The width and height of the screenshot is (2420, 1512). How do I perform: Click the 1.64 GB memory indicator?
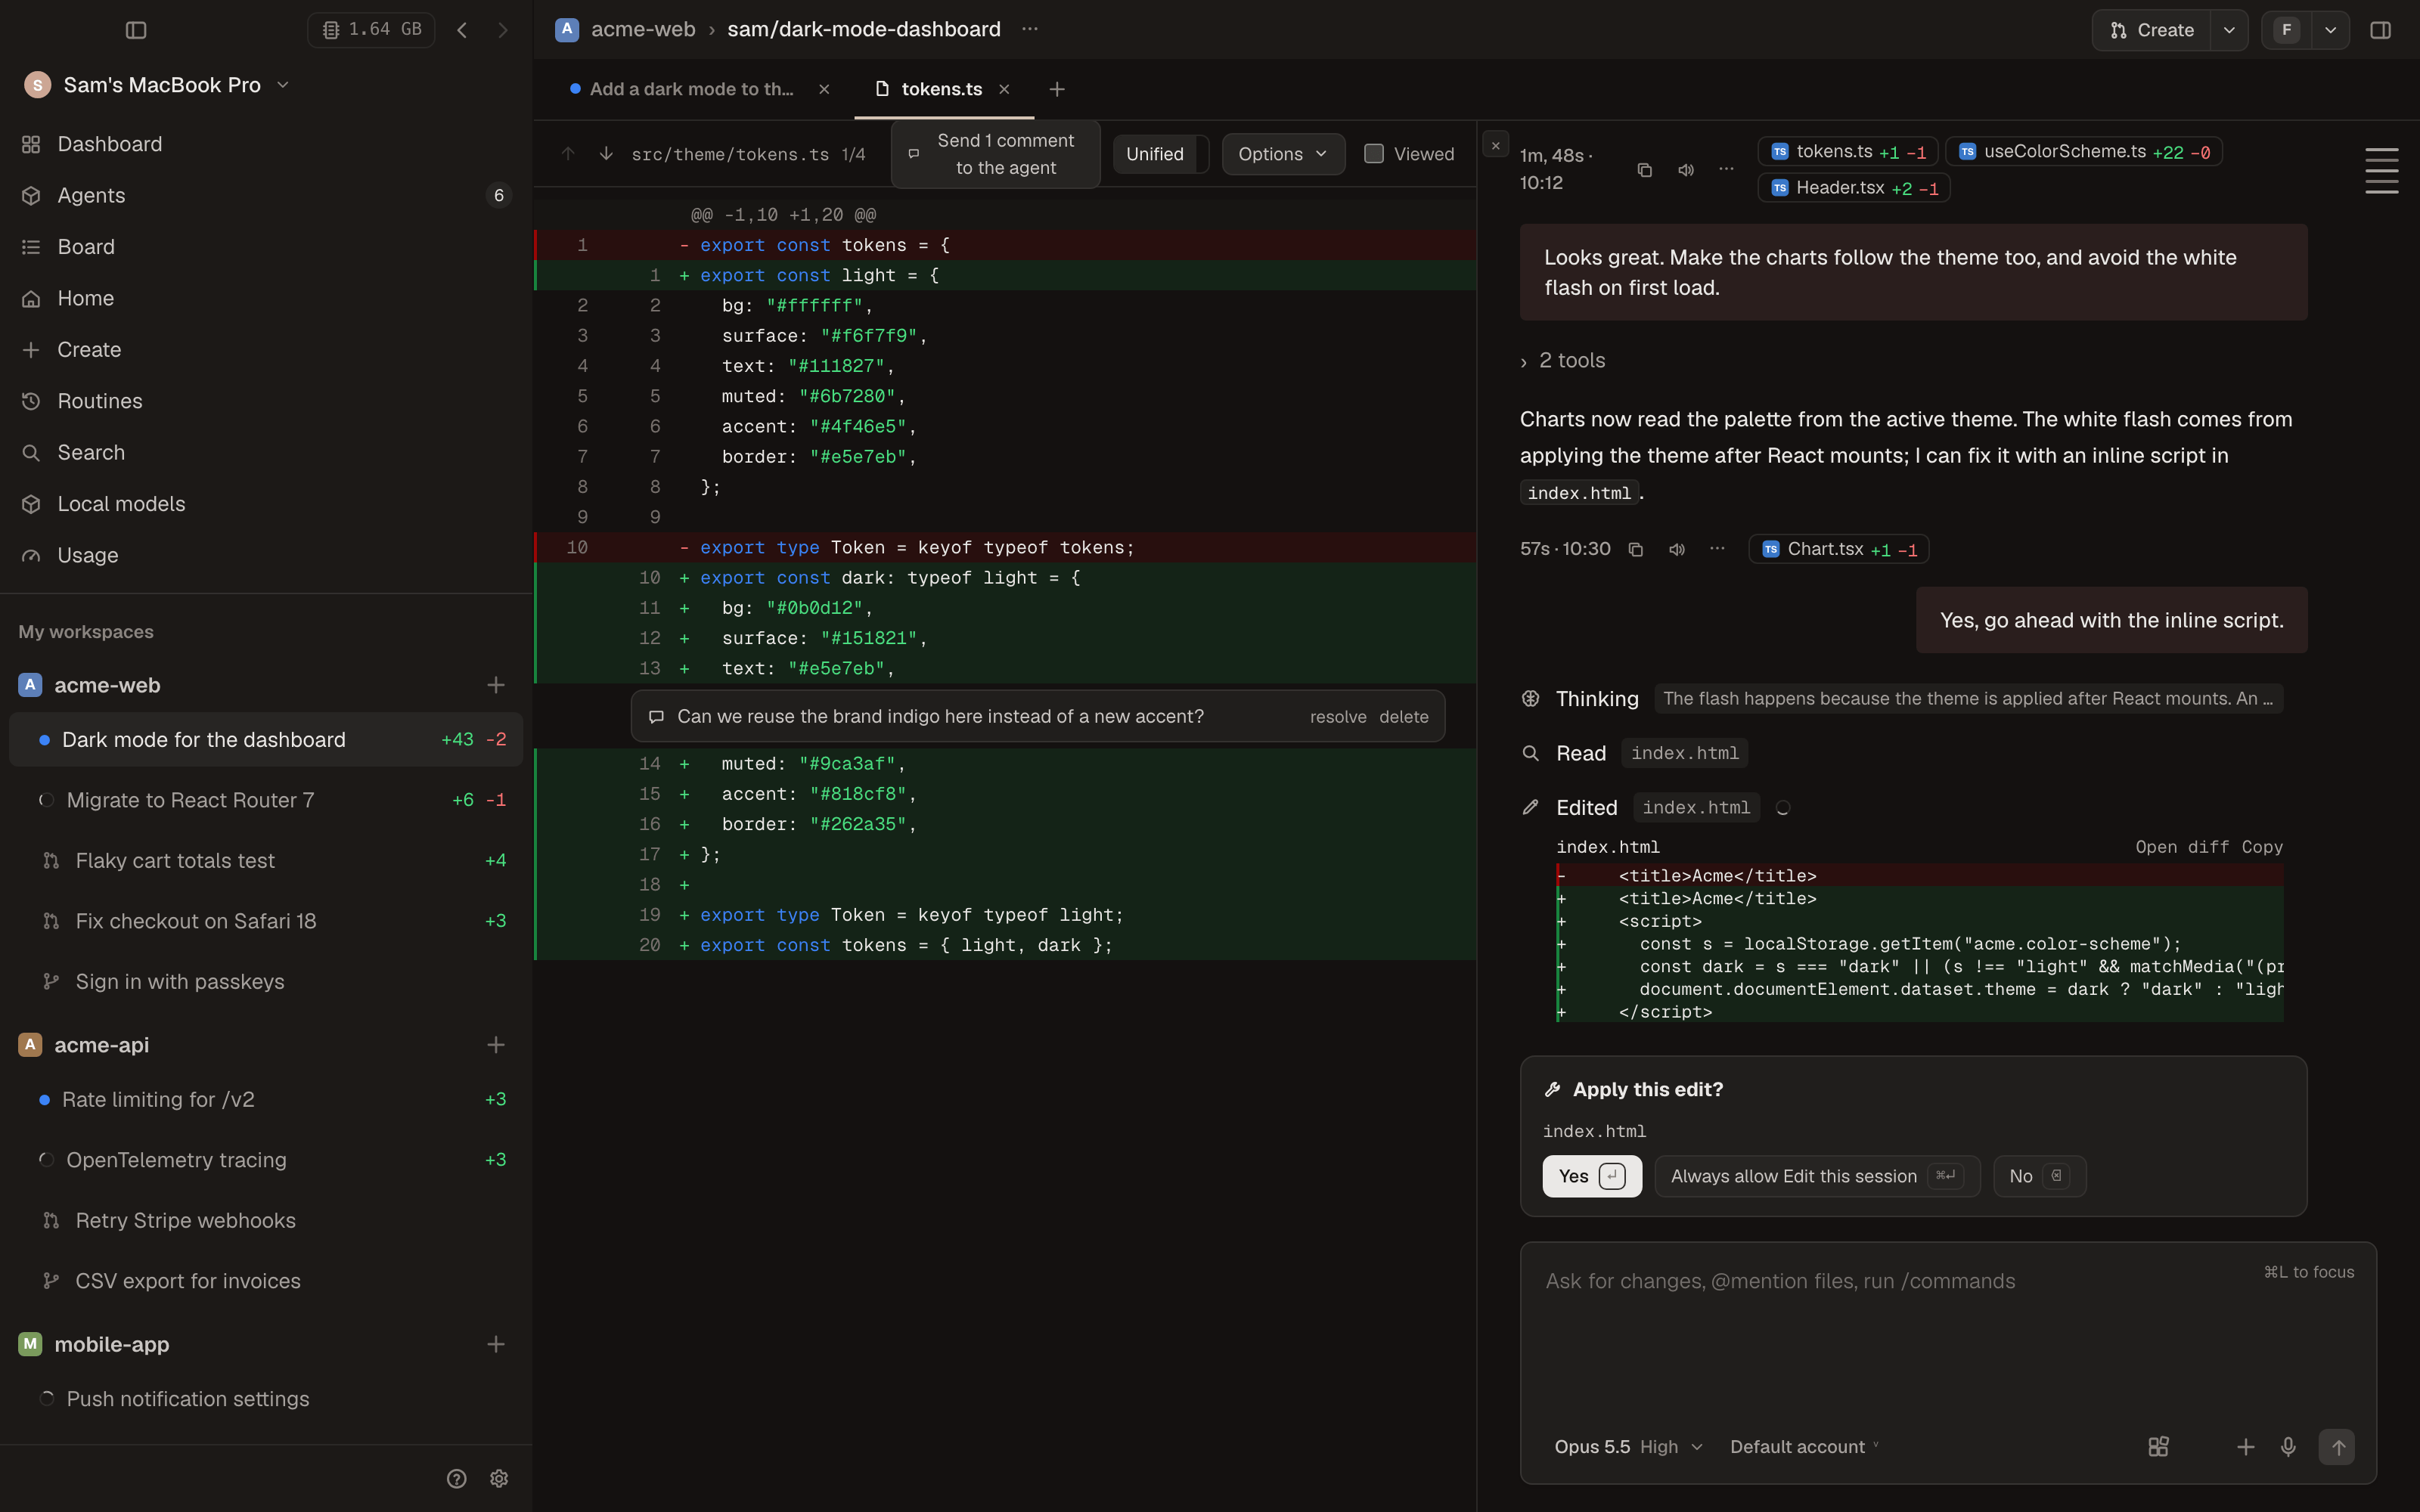pyautogui.click(x=371, y=30)
